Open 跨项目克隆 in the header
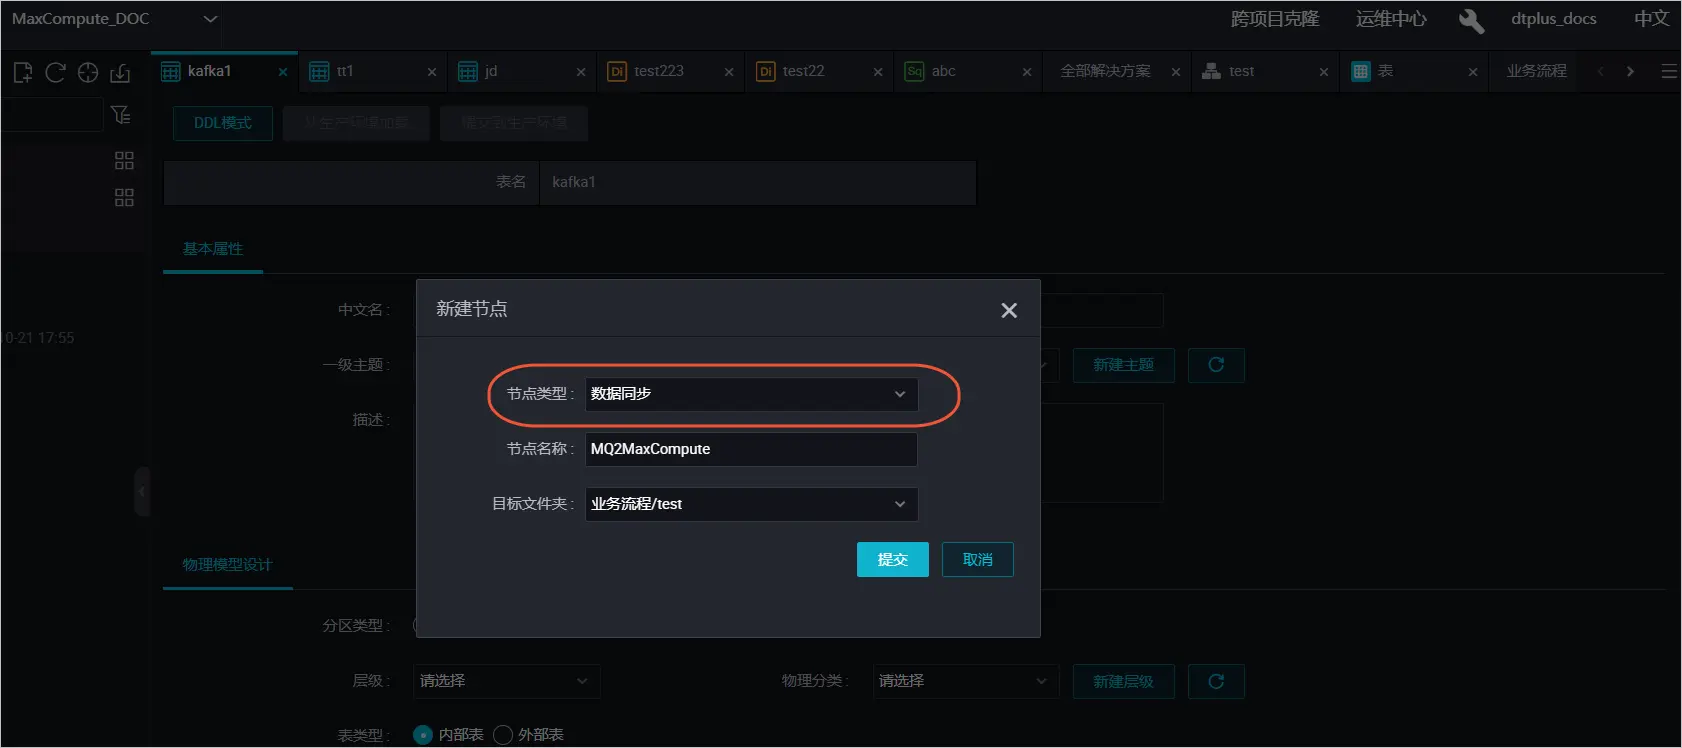 click(x=1275, y=19)
